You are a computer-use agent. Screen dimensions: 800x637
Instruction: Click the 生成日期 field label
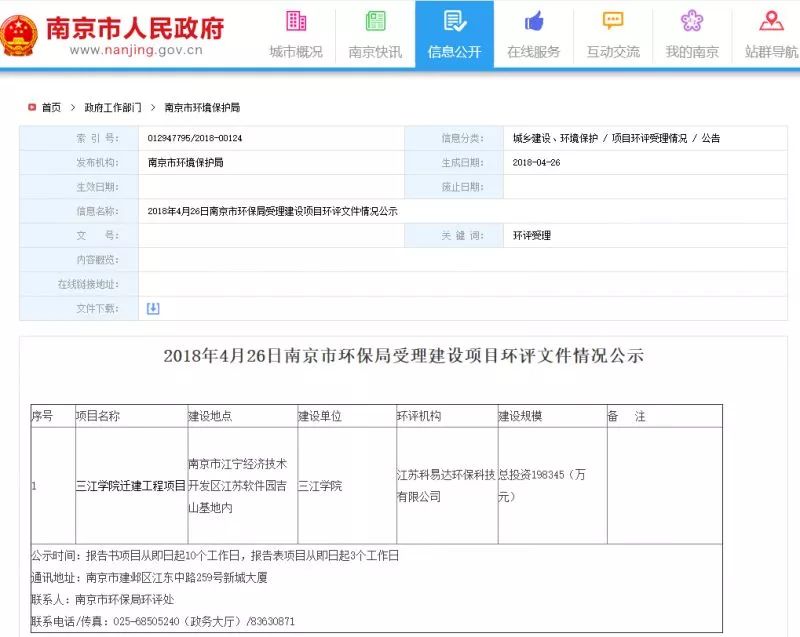[463, 163]
